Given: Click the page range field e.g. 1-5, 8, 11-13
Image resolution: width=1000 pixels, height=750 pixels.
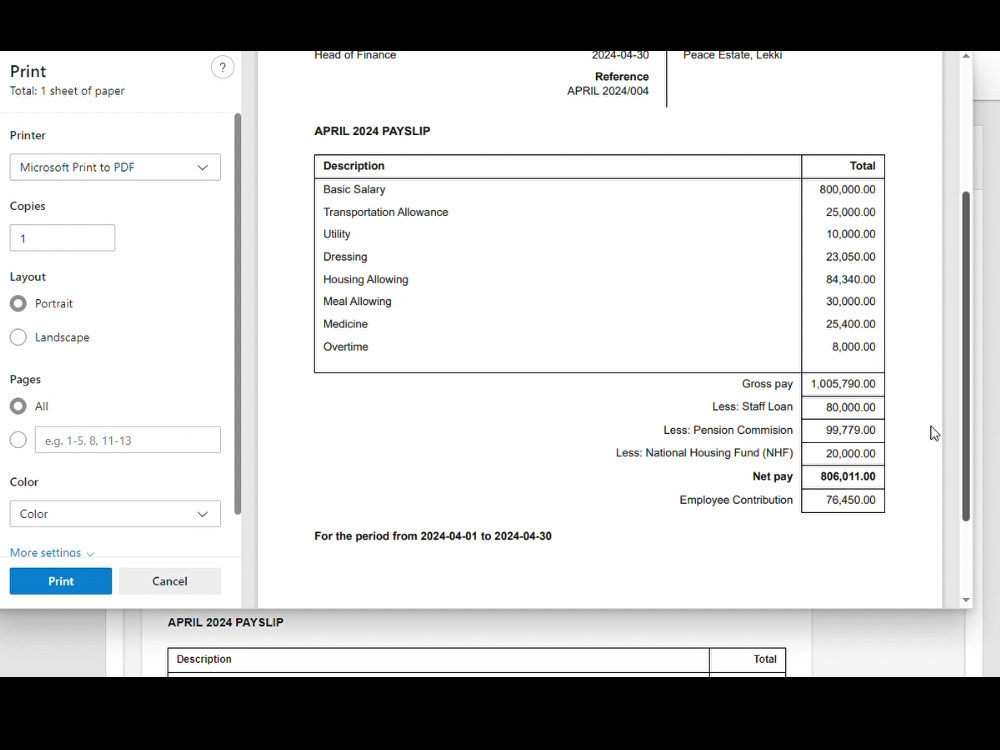Looking at the screenshot, I should click(128, 440).
